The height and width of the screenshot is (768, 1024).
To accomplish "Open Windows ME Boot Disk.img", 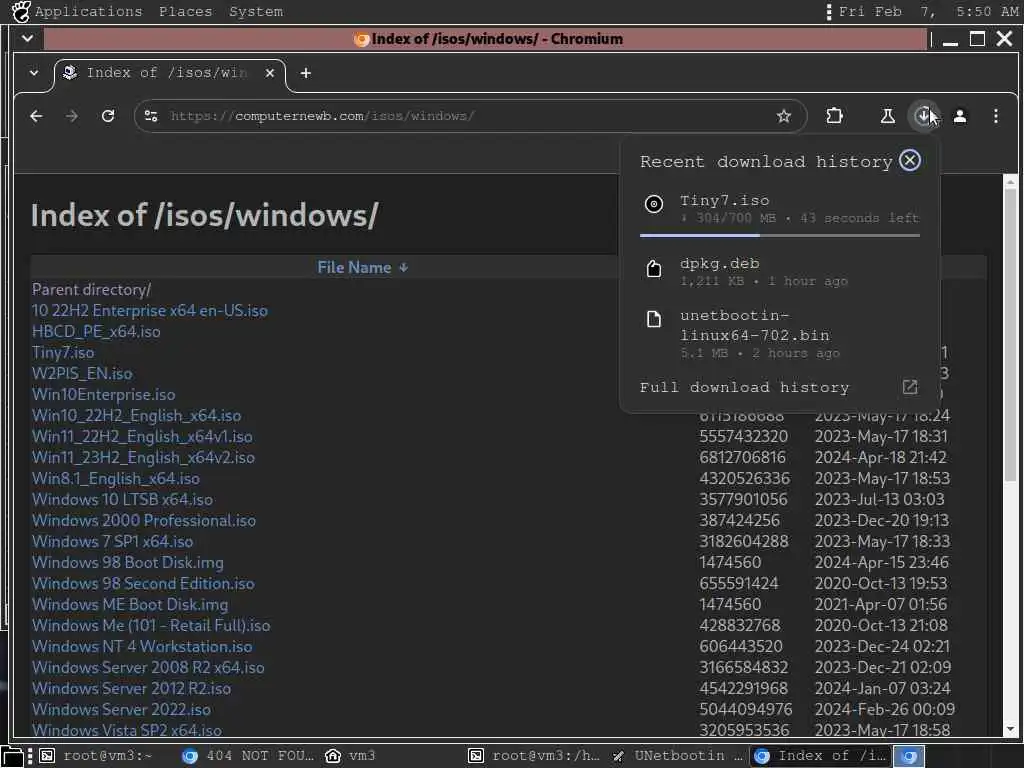I will tap(130, 604).
